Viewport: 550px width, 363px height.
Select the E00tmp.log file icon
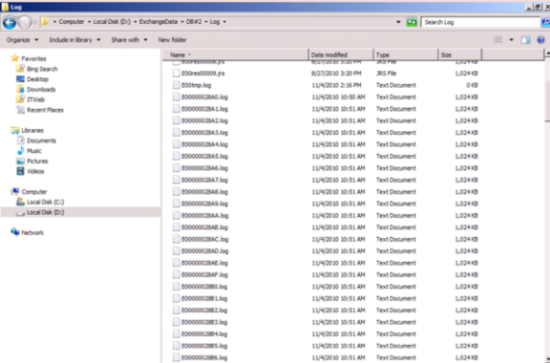tap(176, 85)
